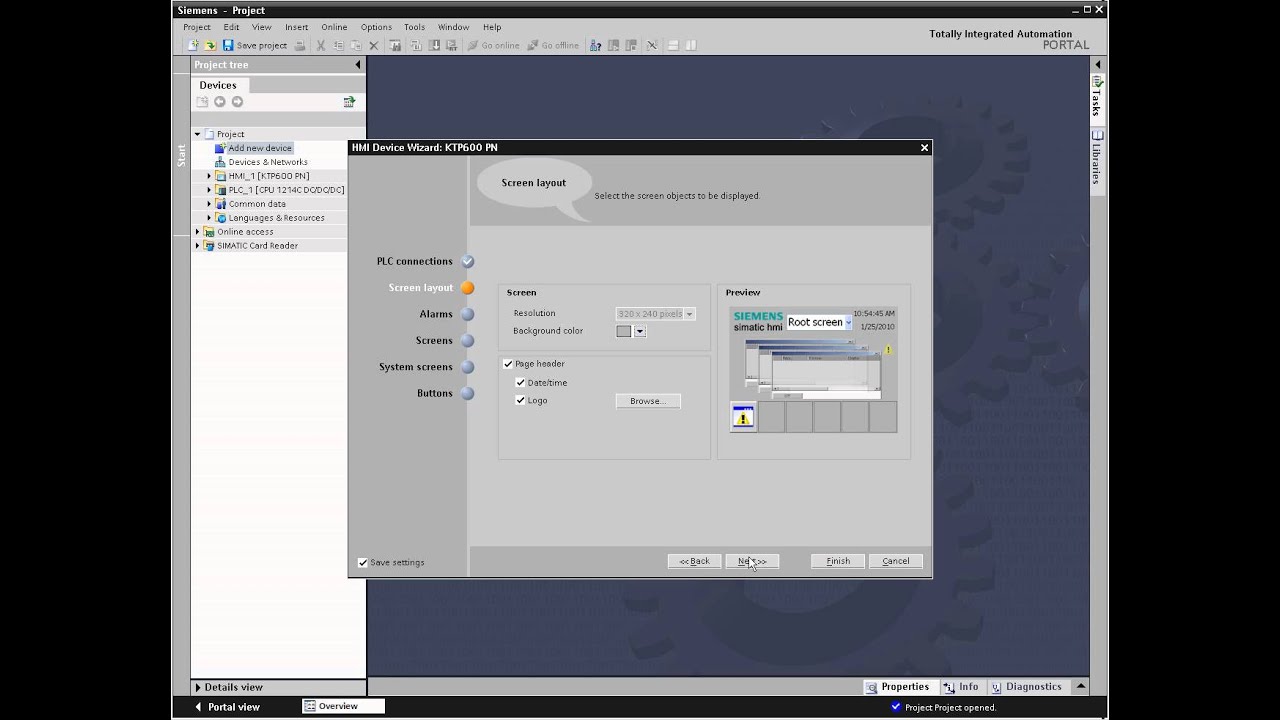Expand the Details view section

[x=198, y=688]
